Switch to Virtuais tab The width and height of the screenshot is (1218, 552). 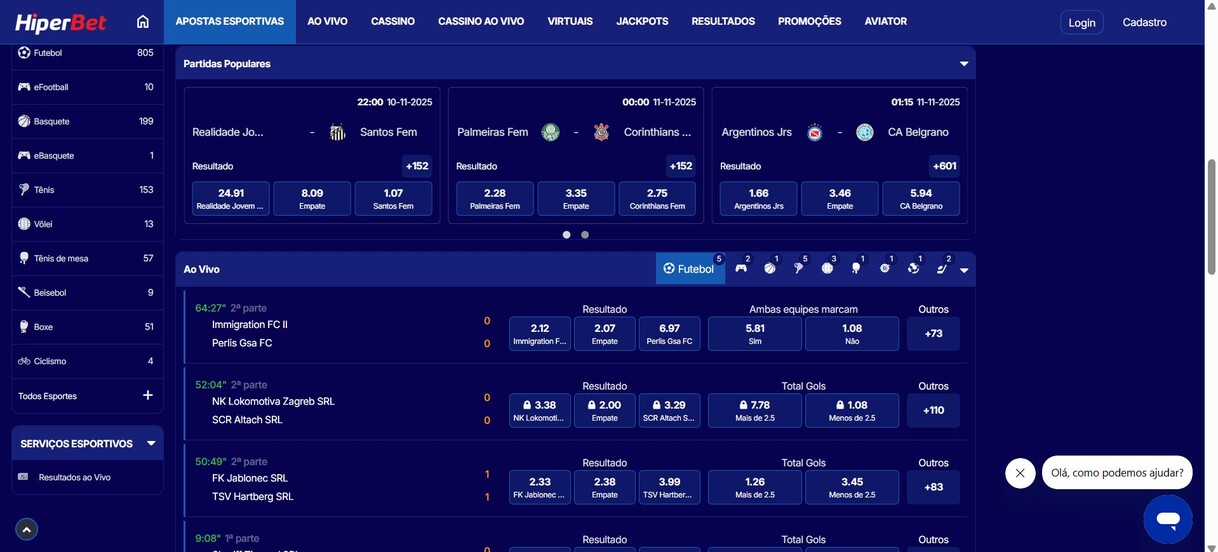570,21
